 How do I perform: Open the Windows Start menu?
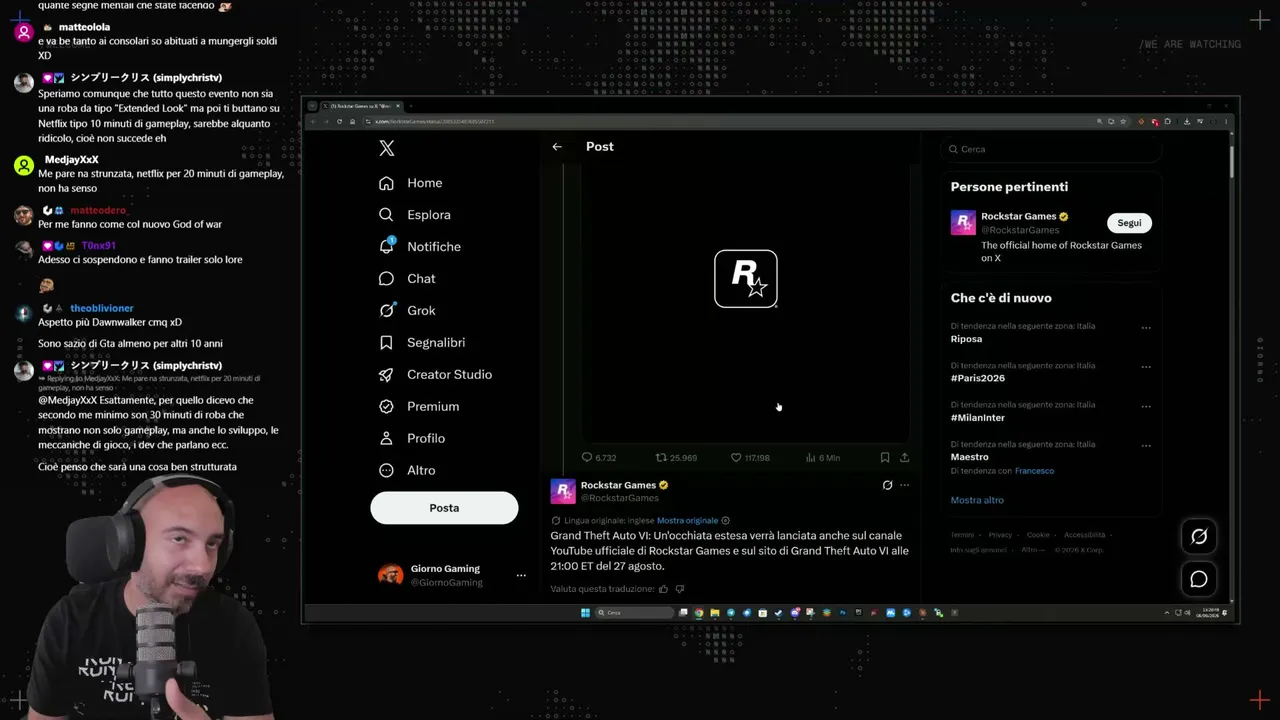(x=586, y=613)
